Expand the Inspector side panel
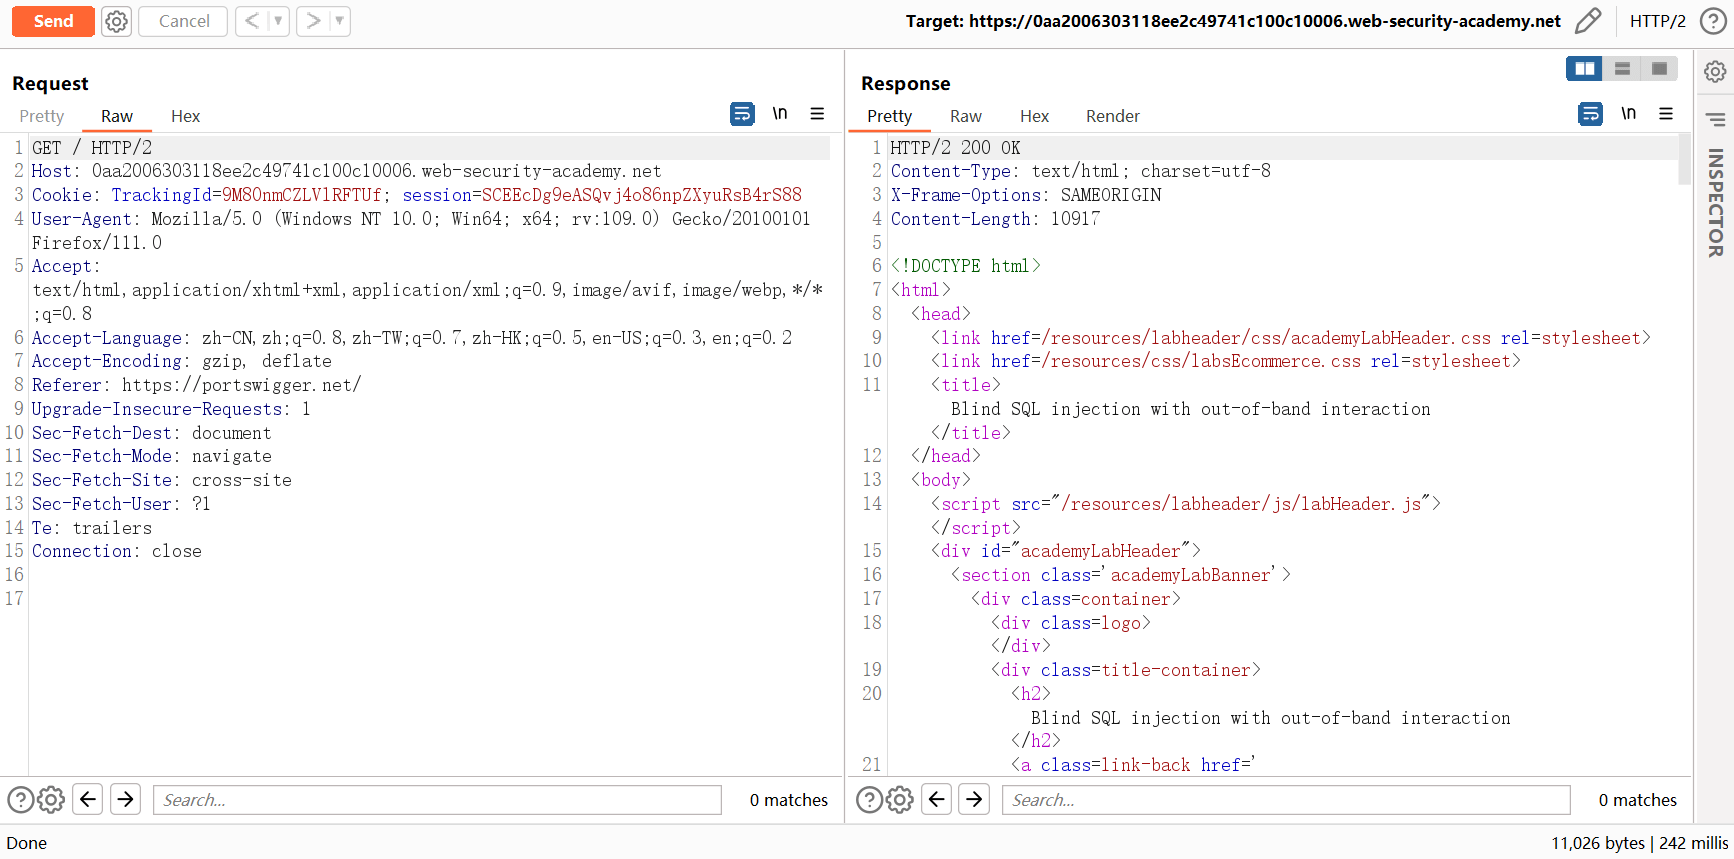The height and width of the screenshot is (859, 1734). pyautogui.click(x=1715, y=203)
